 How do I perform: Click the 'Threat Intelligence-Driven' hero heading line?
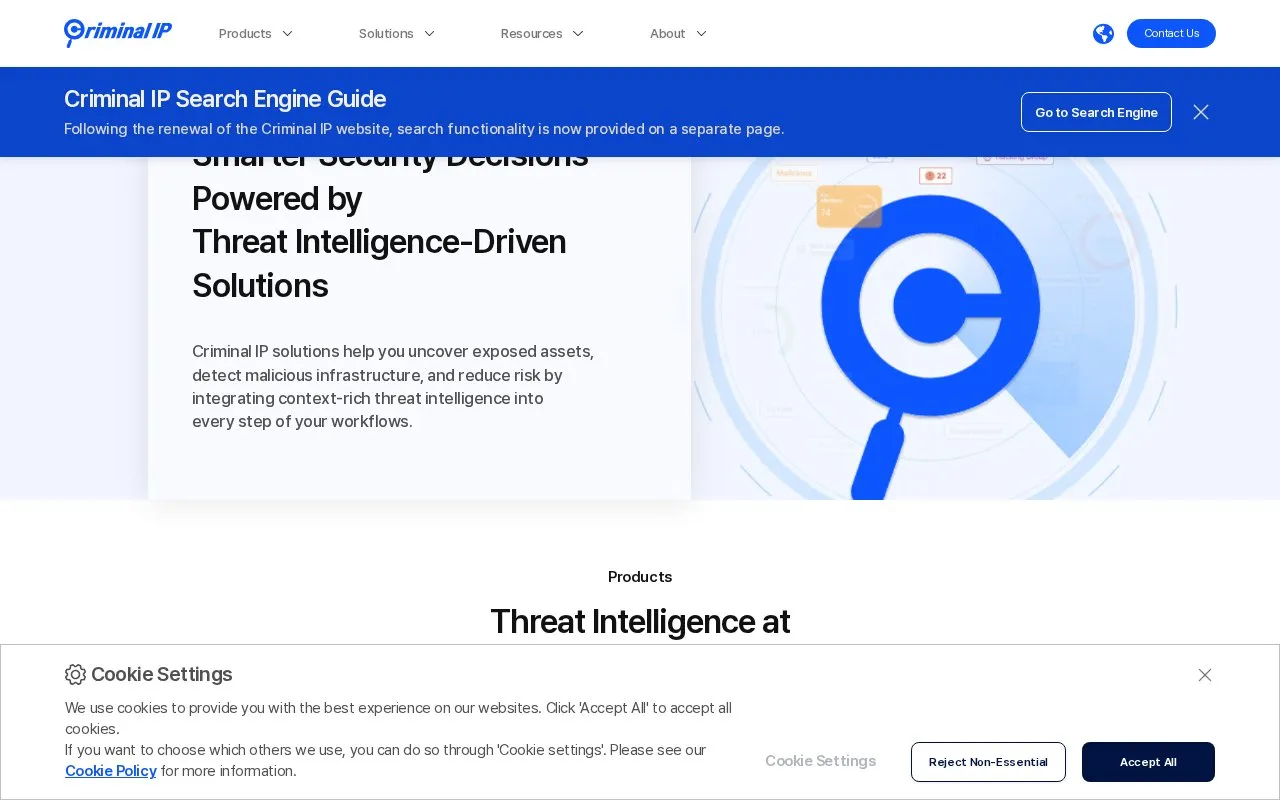(x=379, y=242)
